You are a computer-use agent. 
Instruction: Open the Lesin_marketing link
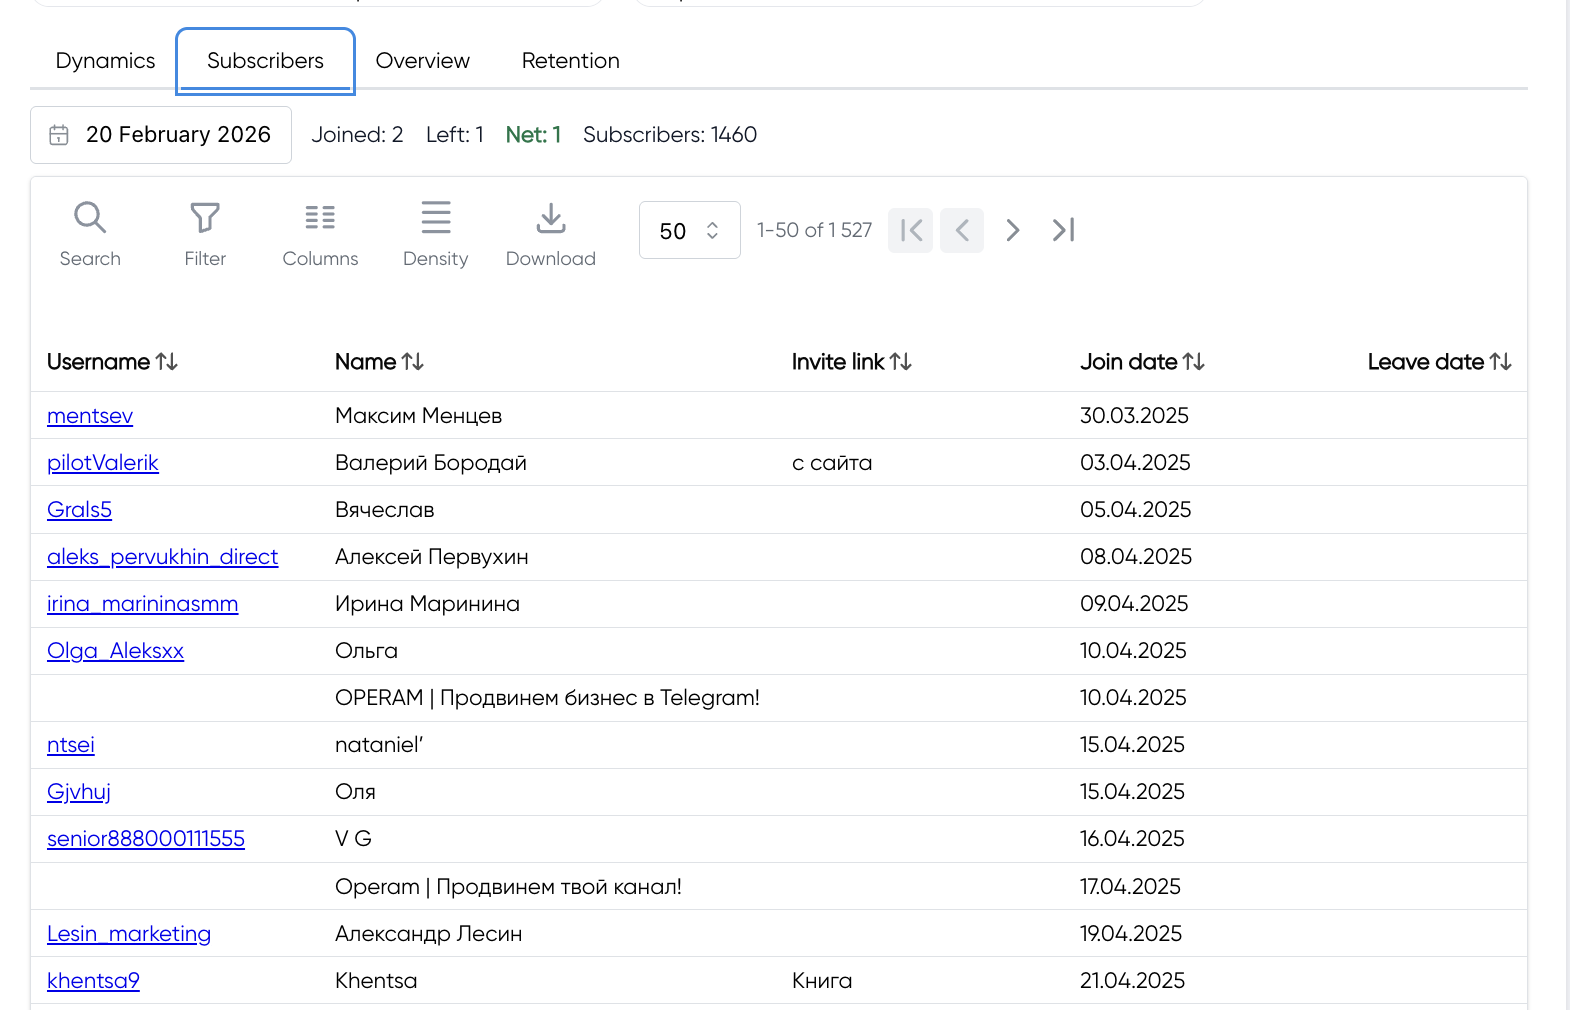point(129,934)
